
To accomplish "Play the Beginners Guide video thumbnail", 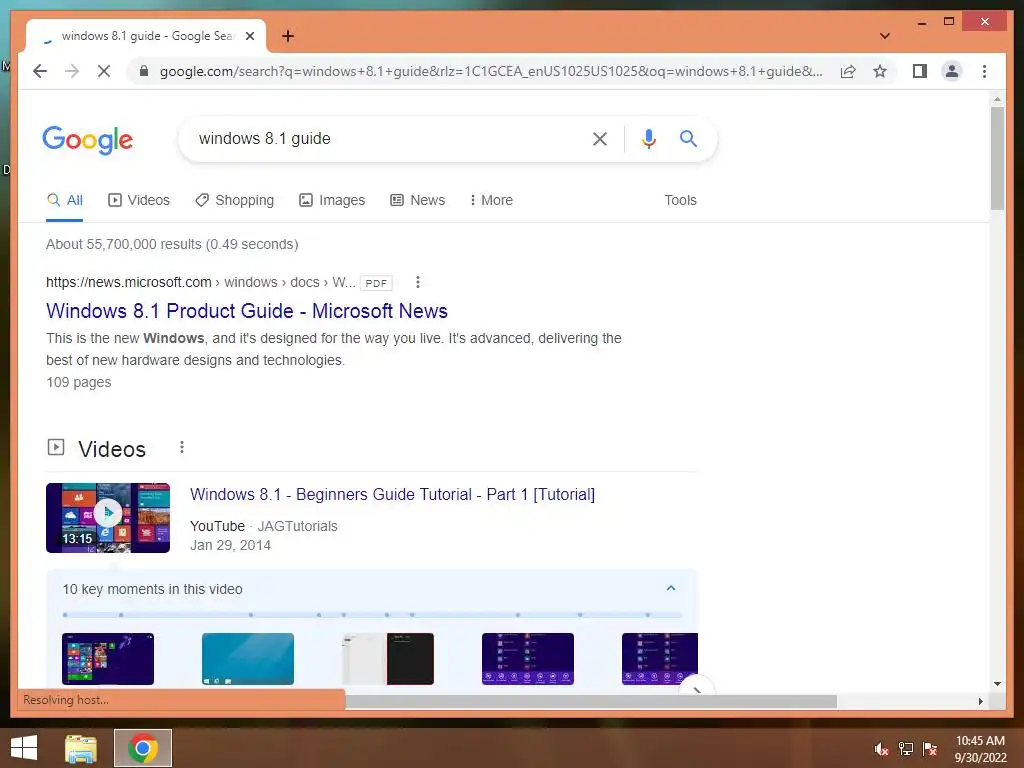I will [x=108, y=518].
